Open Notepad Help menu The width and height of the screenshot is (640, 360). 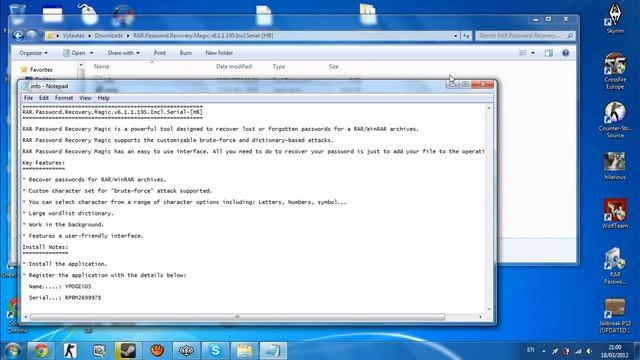[x=103, y=98]
